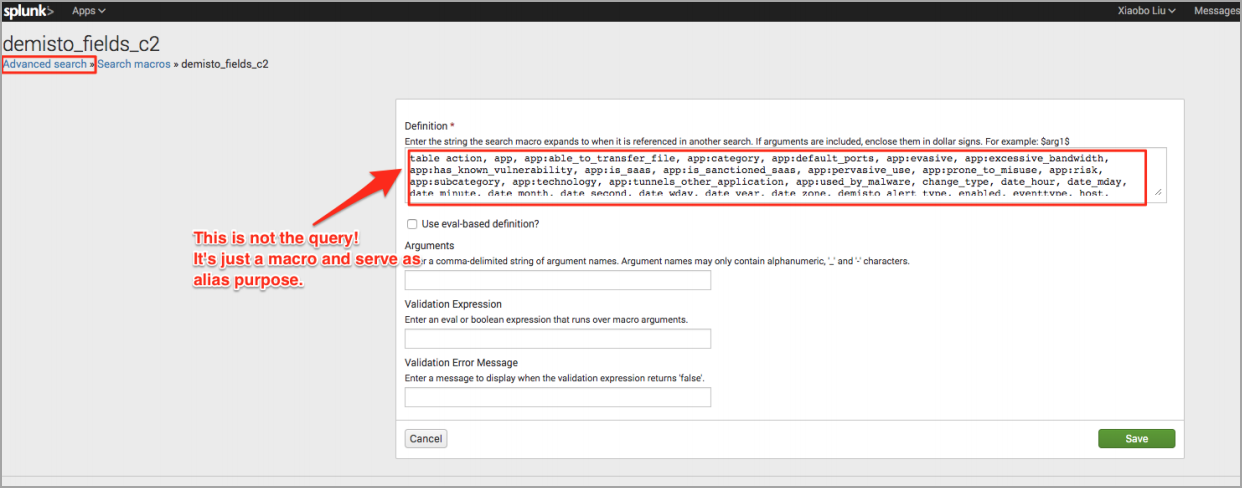The image size is (1242, 488).
Task: Enable the eval-based definition checkbox
Action: 412,224
